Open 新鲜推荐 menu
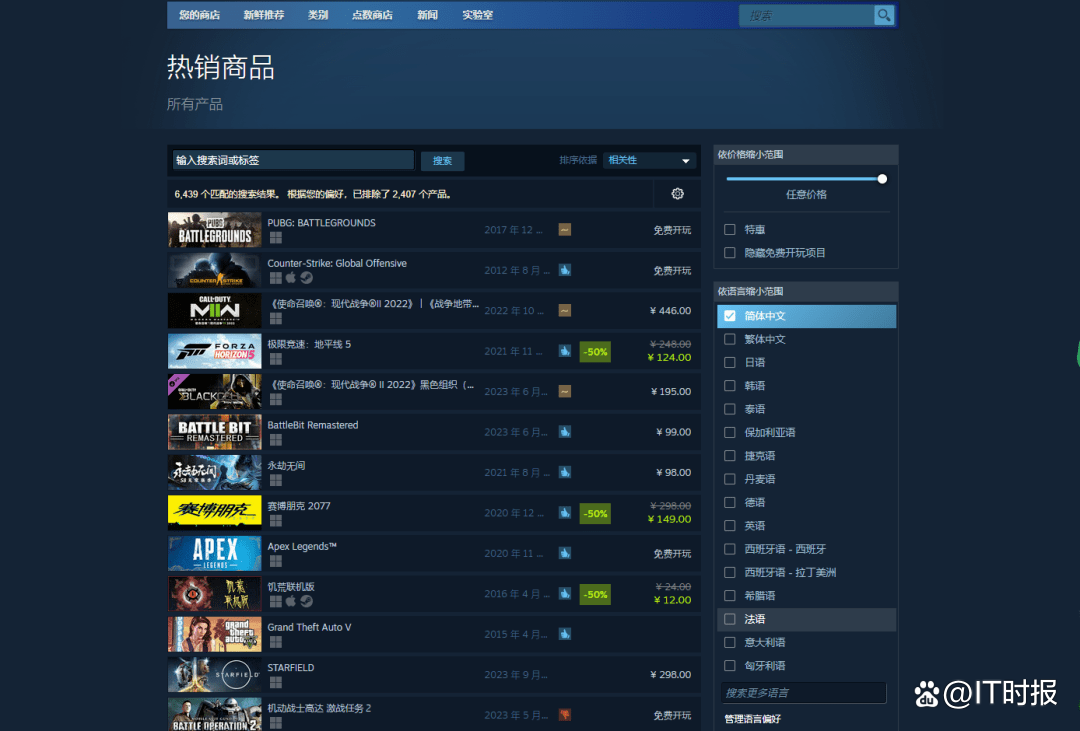The width and height of the screenshot is (1080, 731). (264, 15)
